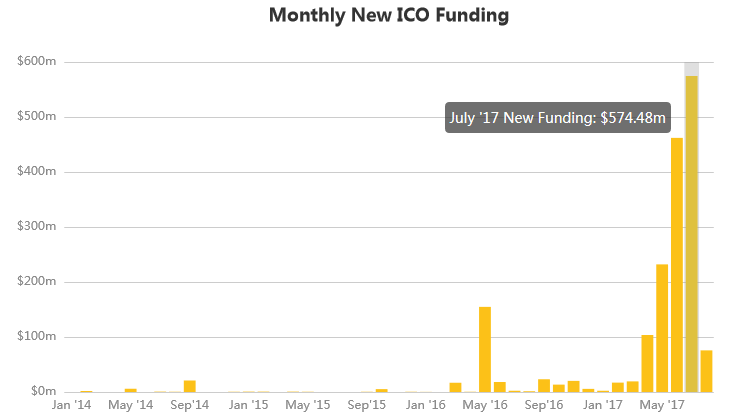Click the Sep '14 funding bar
The width and height of the screenshot is (732, 418).
click(190, 386)
